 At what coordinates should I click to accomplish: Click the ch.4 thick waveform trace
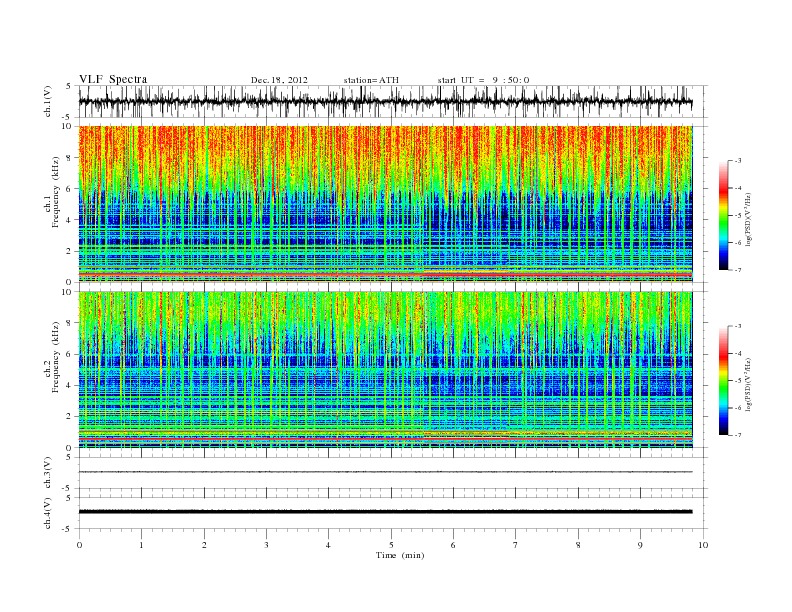click(385, 512)
